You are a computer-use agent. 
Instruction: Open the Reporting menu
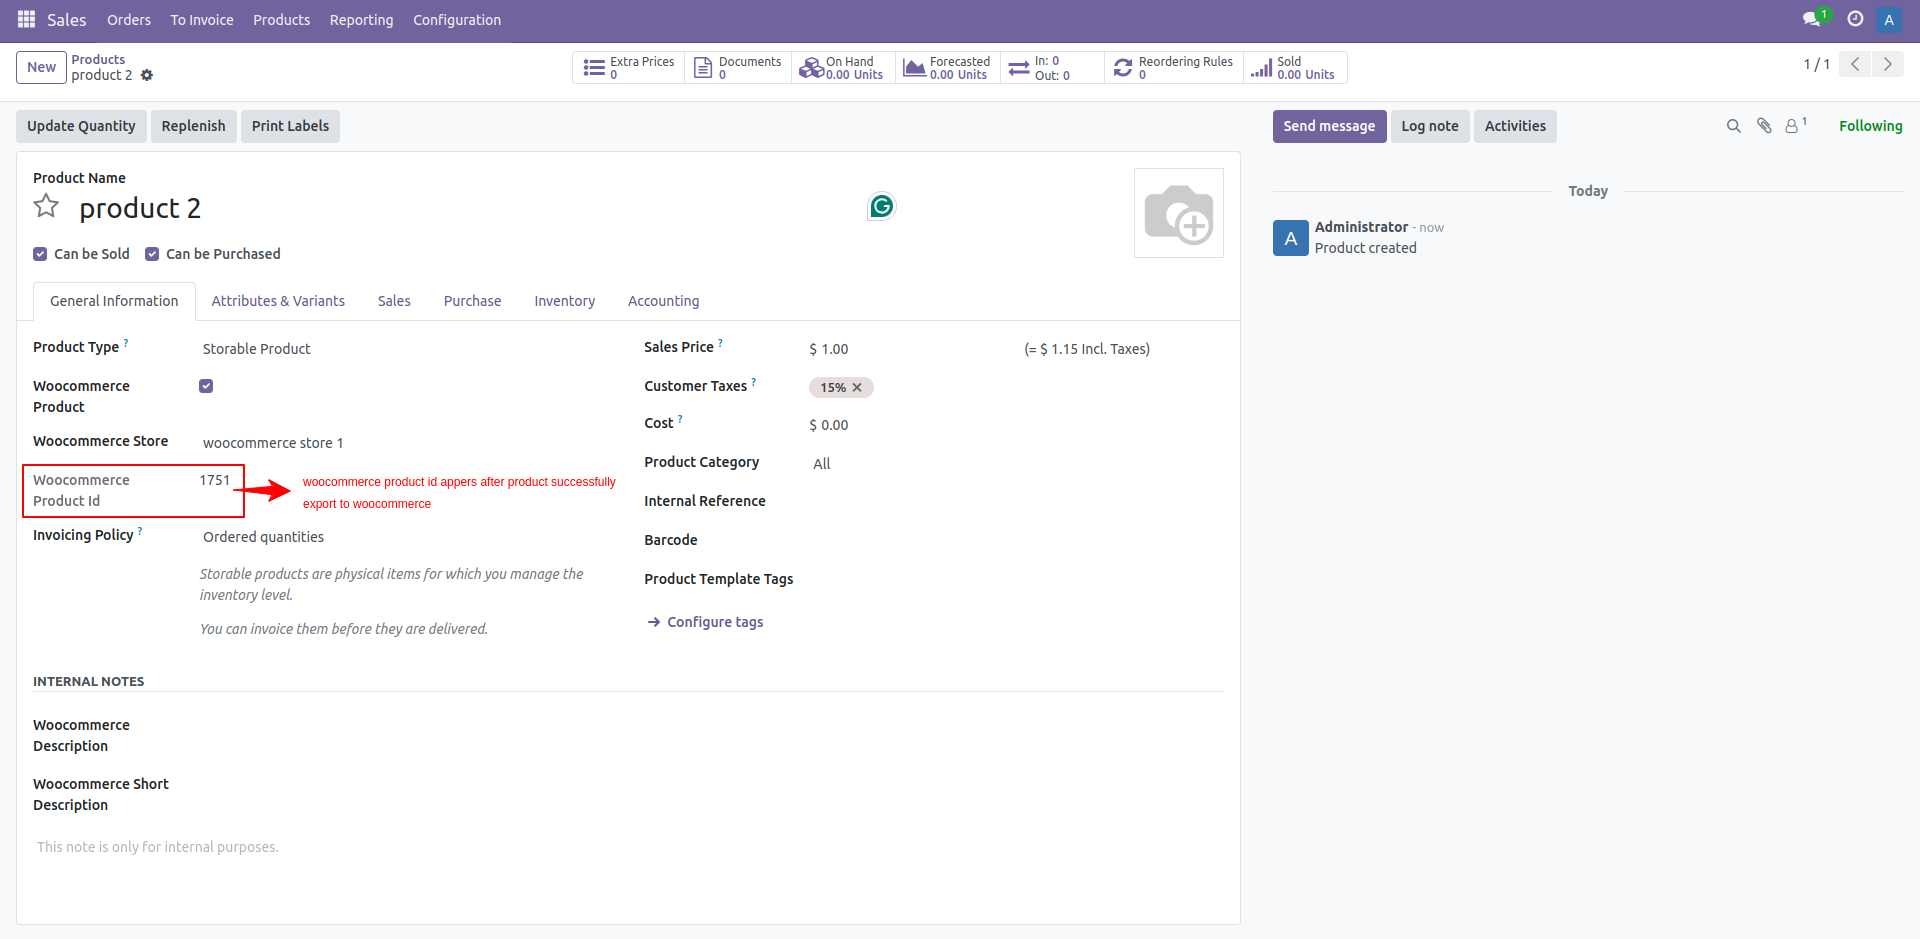(x=360, y=19)
